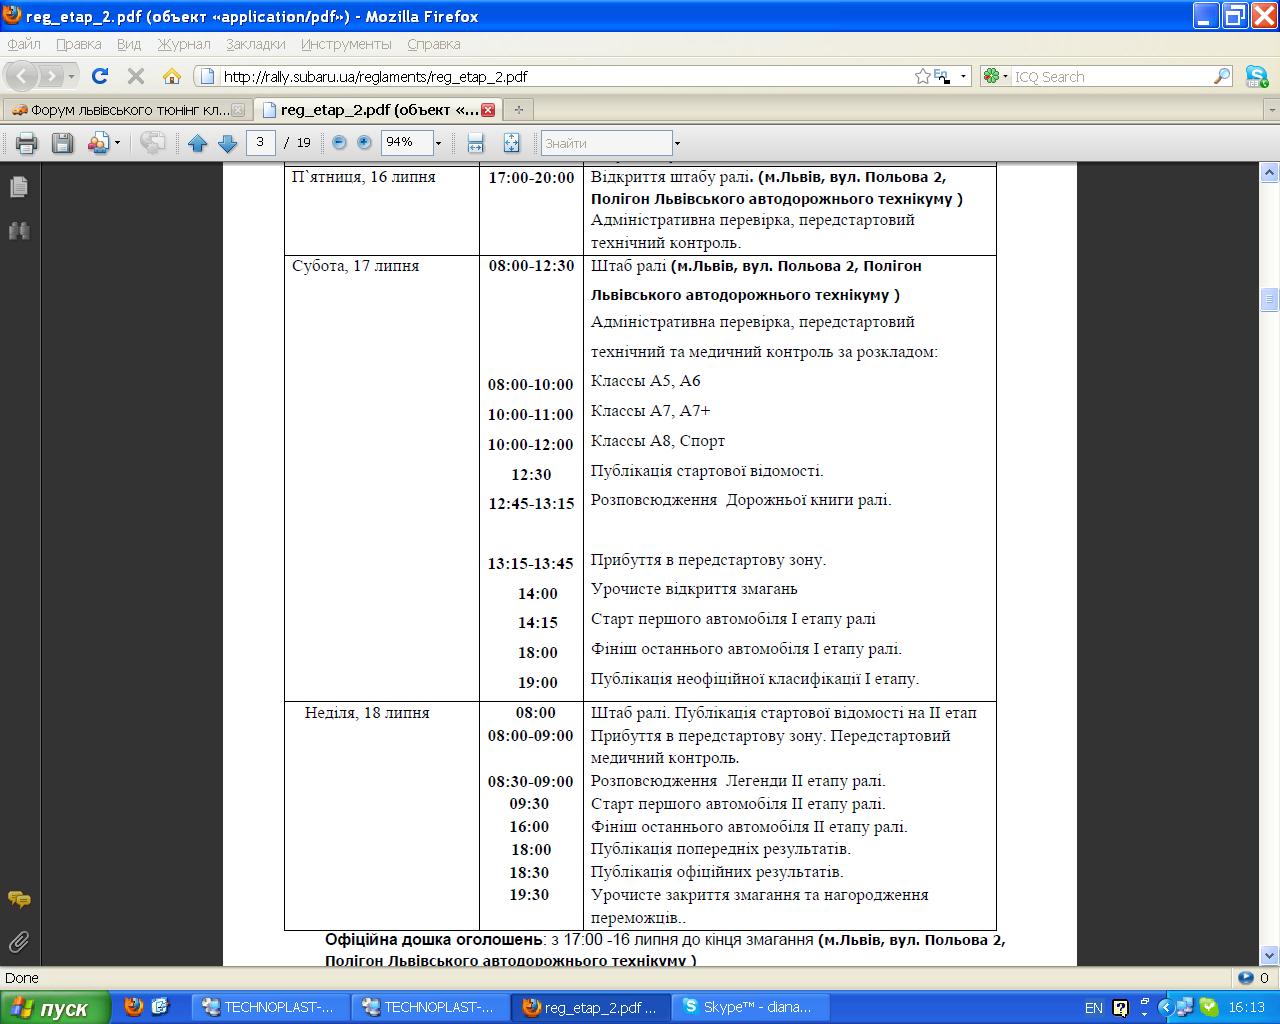The height and width of the screenshot is (1024, 1280).
Task: Stop loading the page
Action: tap(135, 76)
